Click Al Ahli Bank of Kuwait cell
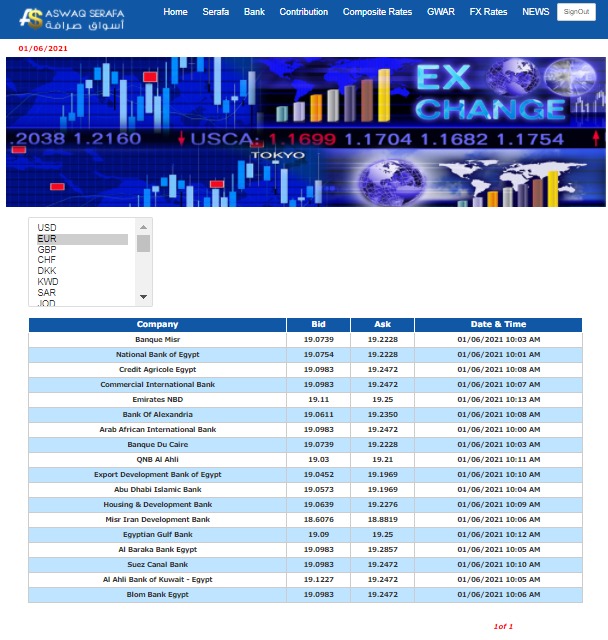608x640 pixels. point(158,580)
